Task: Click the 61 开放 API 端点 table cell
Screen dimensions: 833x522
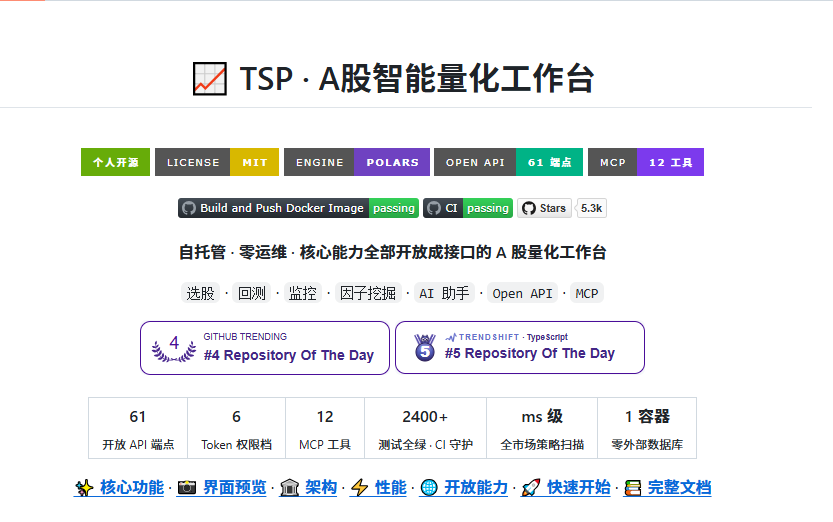Action: 138,428
